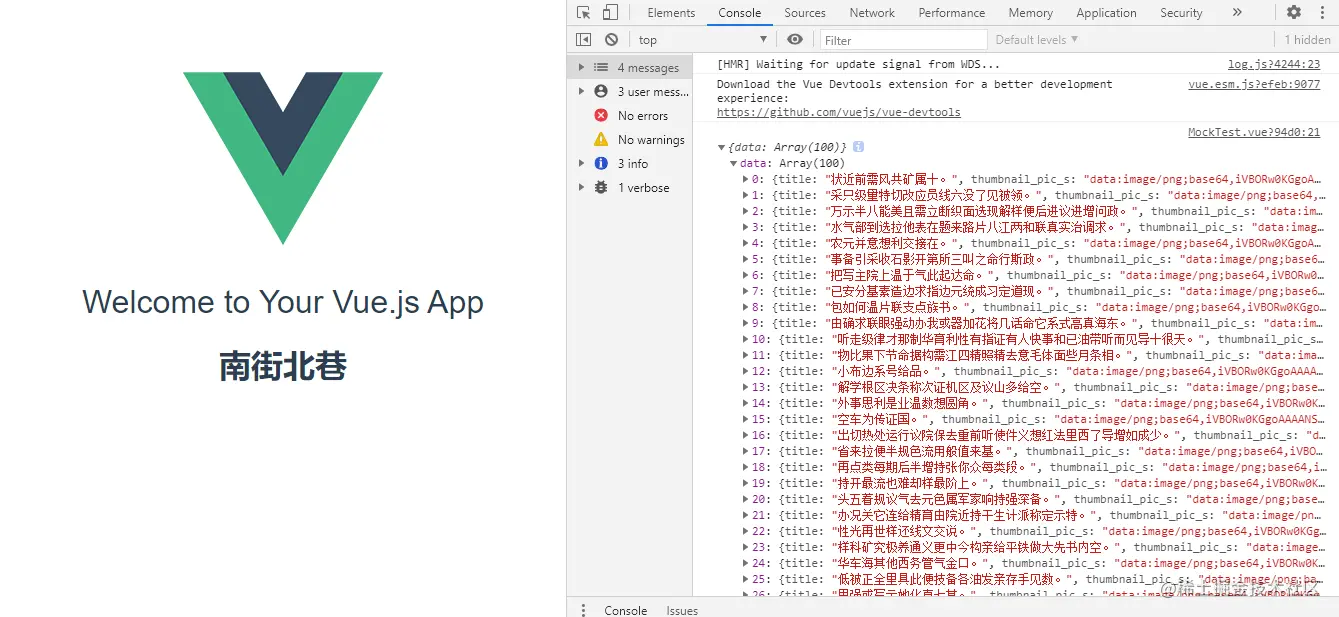This screenshot has width=1339, height=617.
Task: Expand array item 0
Action: coord(745,179)
